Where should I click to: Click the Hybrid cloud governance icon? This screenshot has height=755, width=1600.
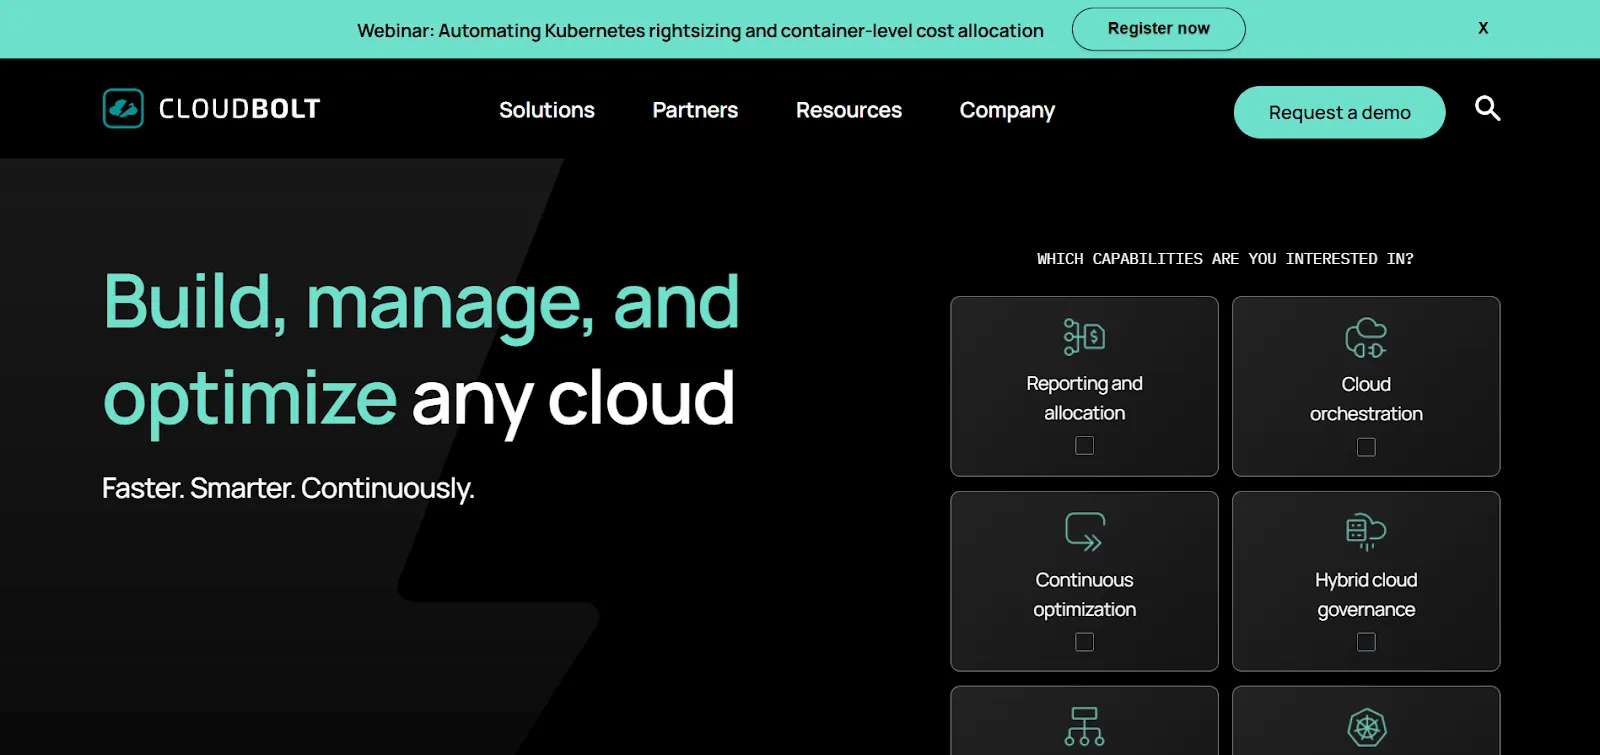pos(1366,532)
